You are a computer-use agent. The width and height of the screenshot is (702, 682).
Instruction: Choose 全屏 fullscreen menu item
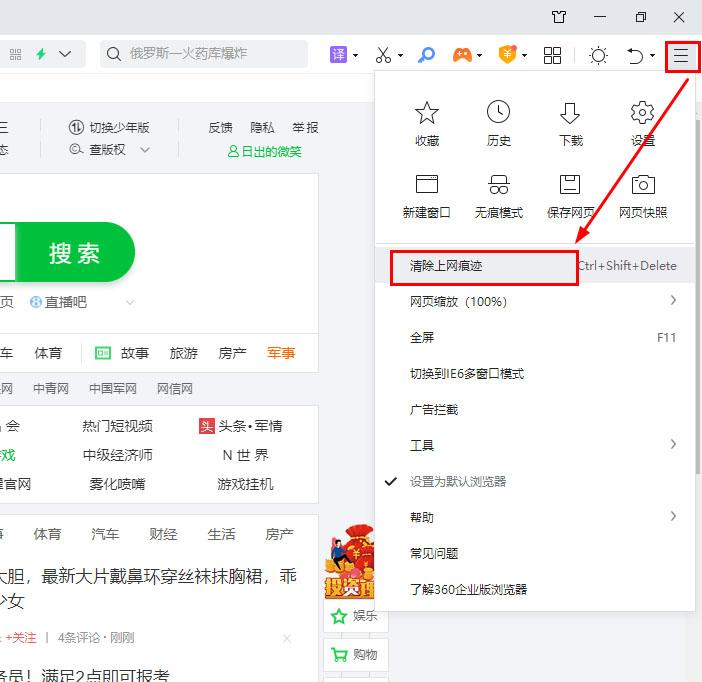[422, 337]
